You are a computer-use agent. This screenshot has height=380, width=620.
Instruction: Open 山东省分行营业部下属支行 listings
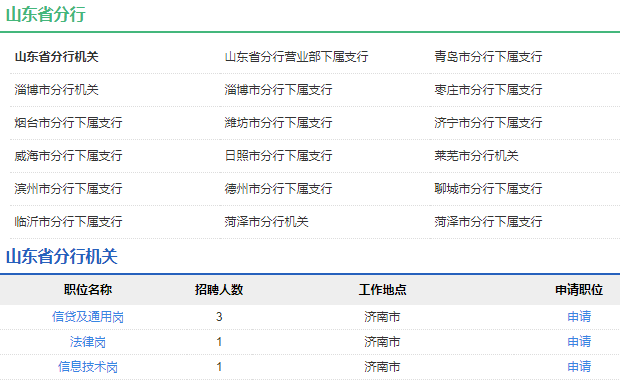coord(297,57)
